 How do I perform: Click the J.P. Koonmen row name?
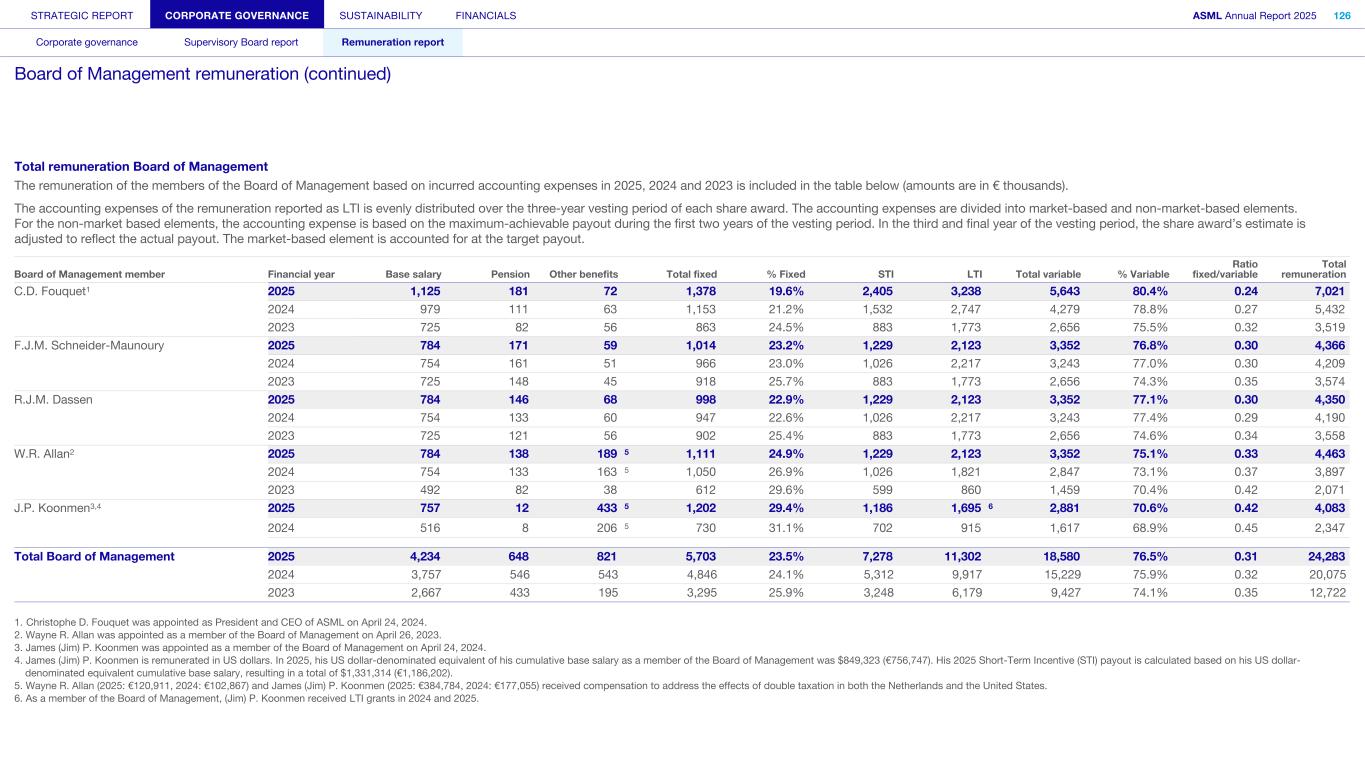click(55, 507)
